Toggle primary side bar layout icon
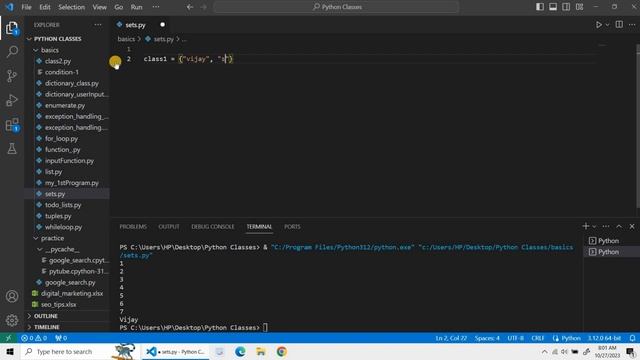640x360 pixels. click(540, 7)
